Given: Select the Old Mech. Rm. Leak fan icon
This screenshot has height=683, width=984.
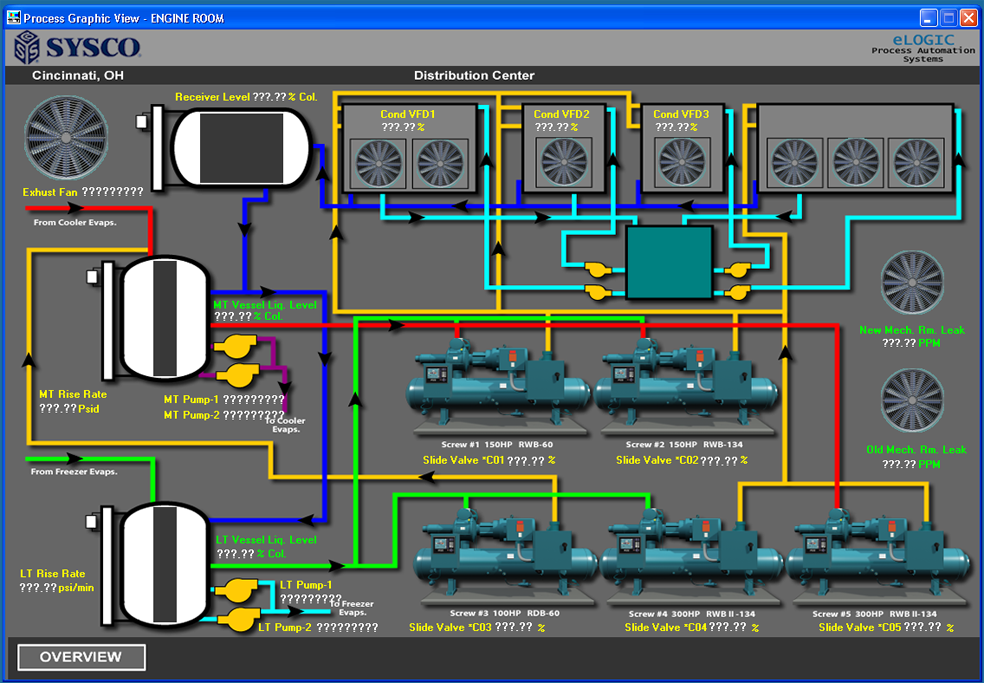Looking at the screenshot, I should tap(912, 400).
